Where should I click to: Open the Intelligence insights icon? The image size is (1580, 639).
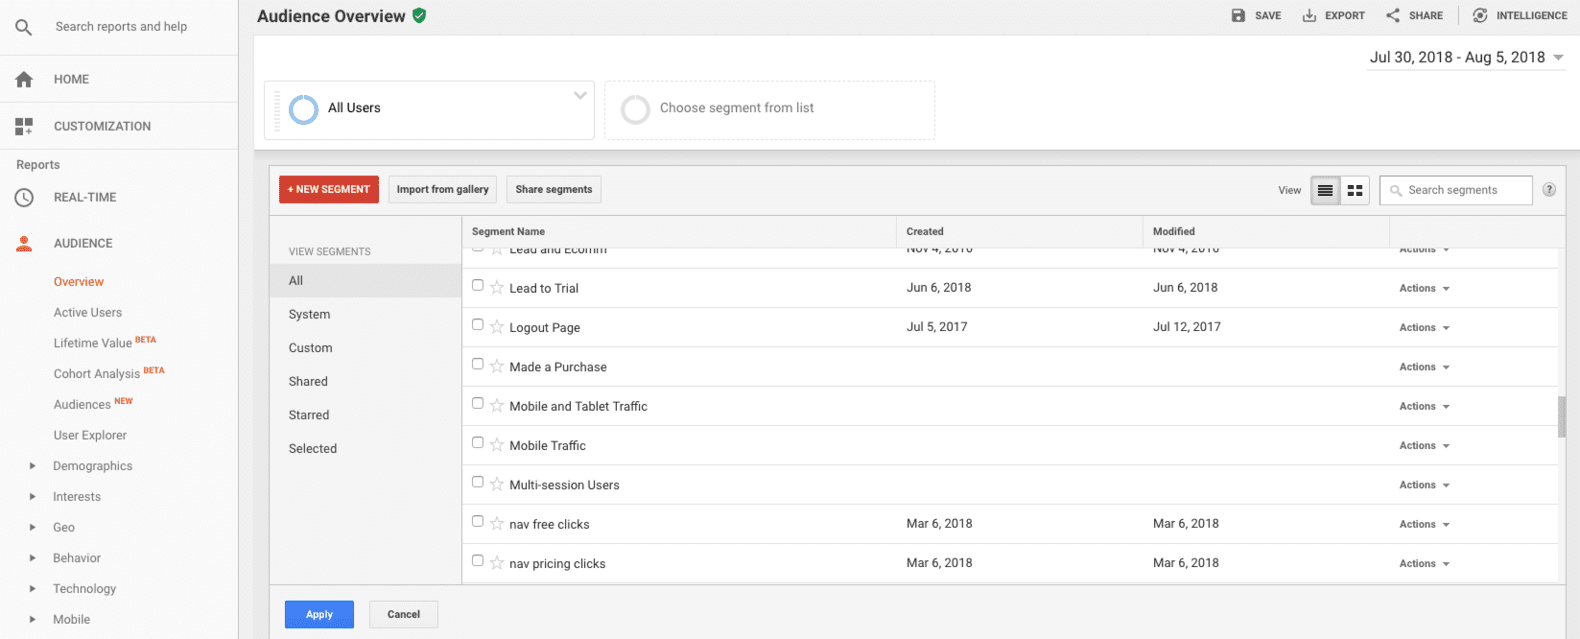1480,15
